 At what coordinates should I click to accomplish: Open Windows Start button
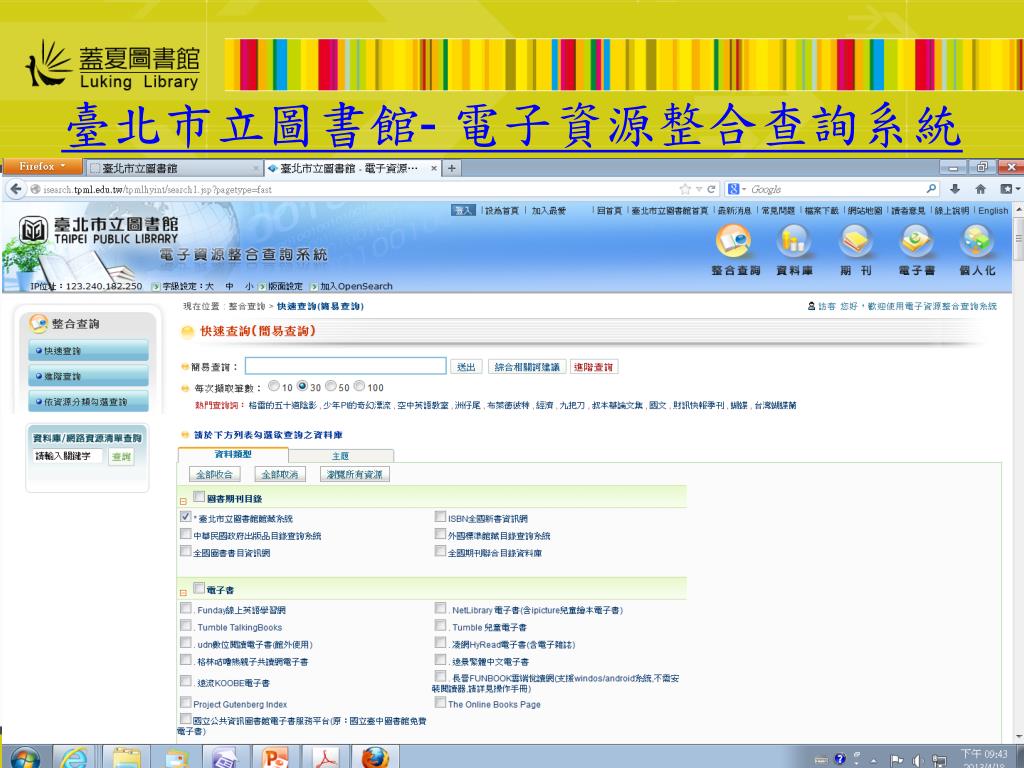tap(25, 758)
